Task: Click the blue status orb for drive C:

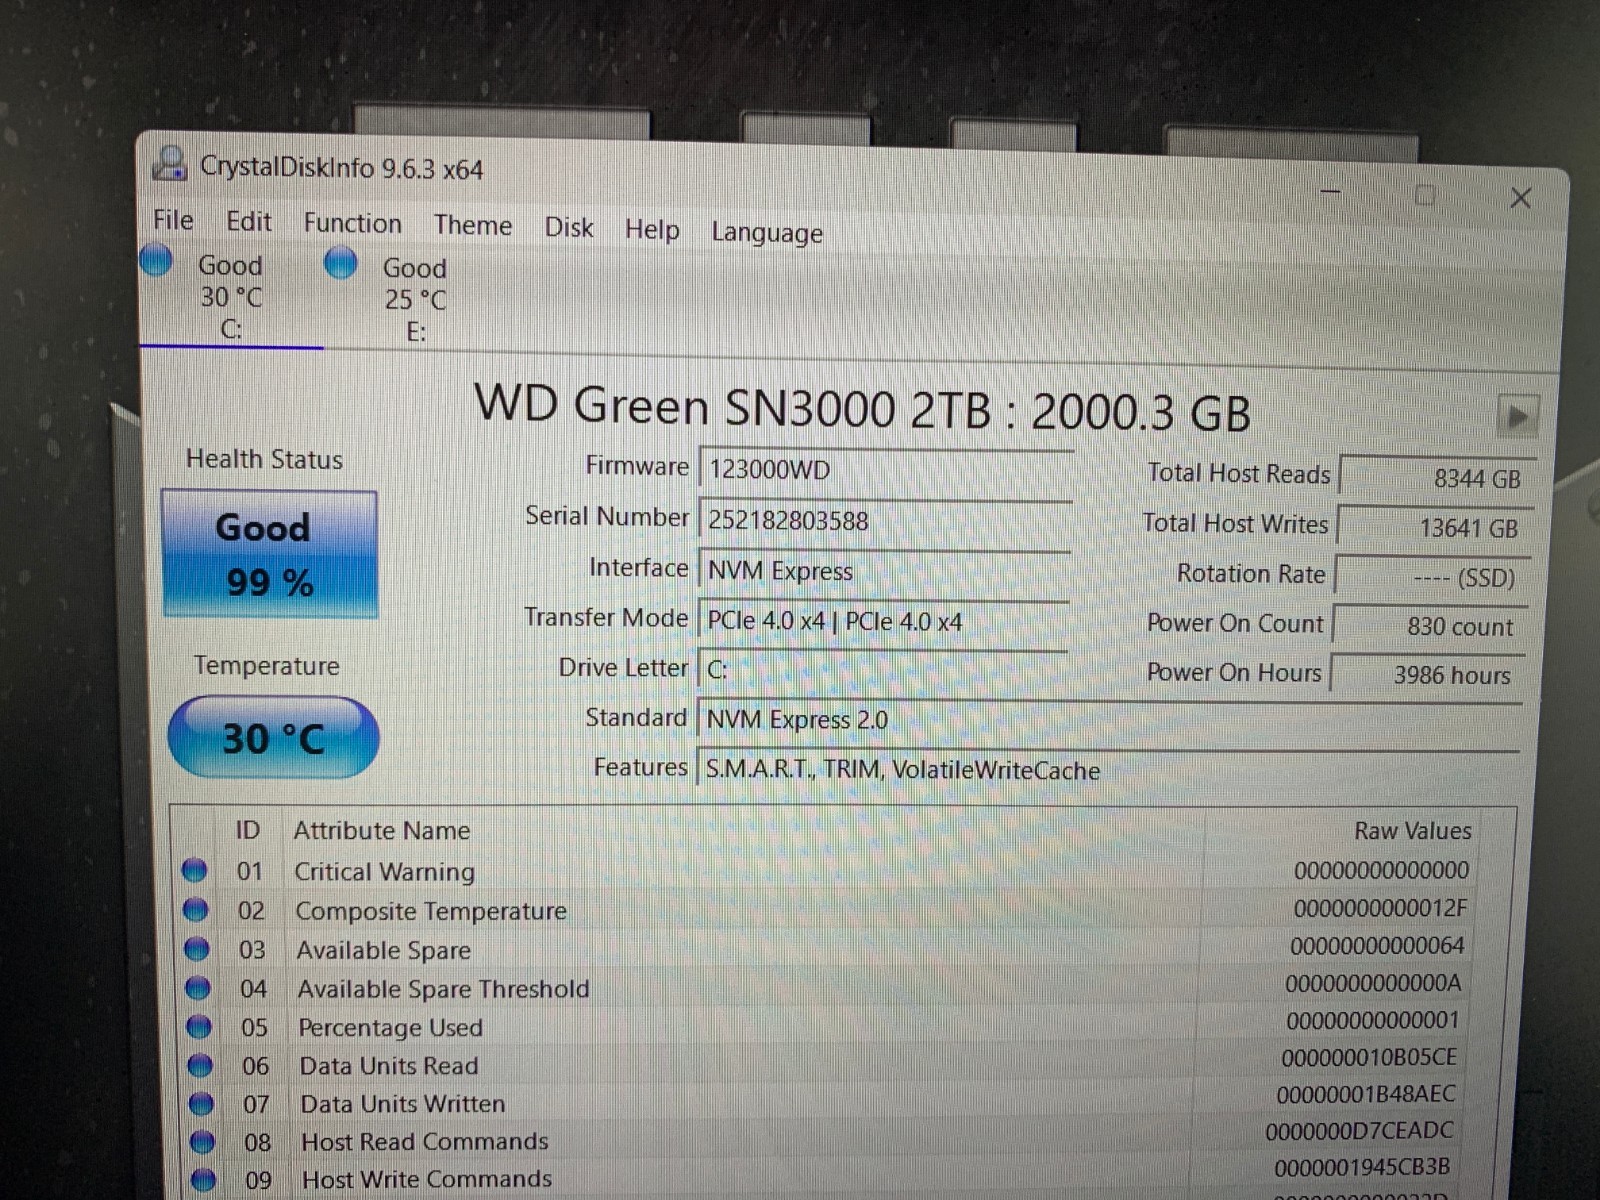Action: click(x=156, y=260)
